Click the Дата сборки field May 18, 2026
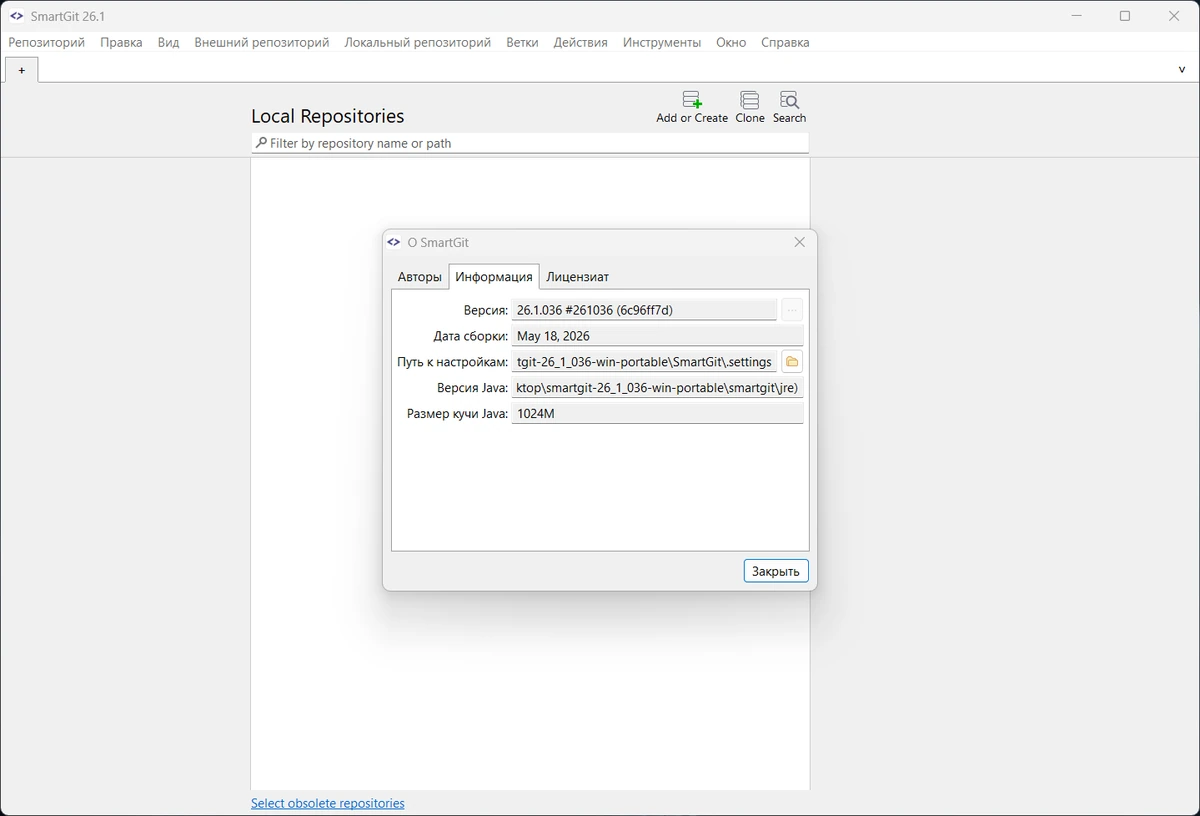This screenshot has width=1200, height=816. (x=657, y=336)
